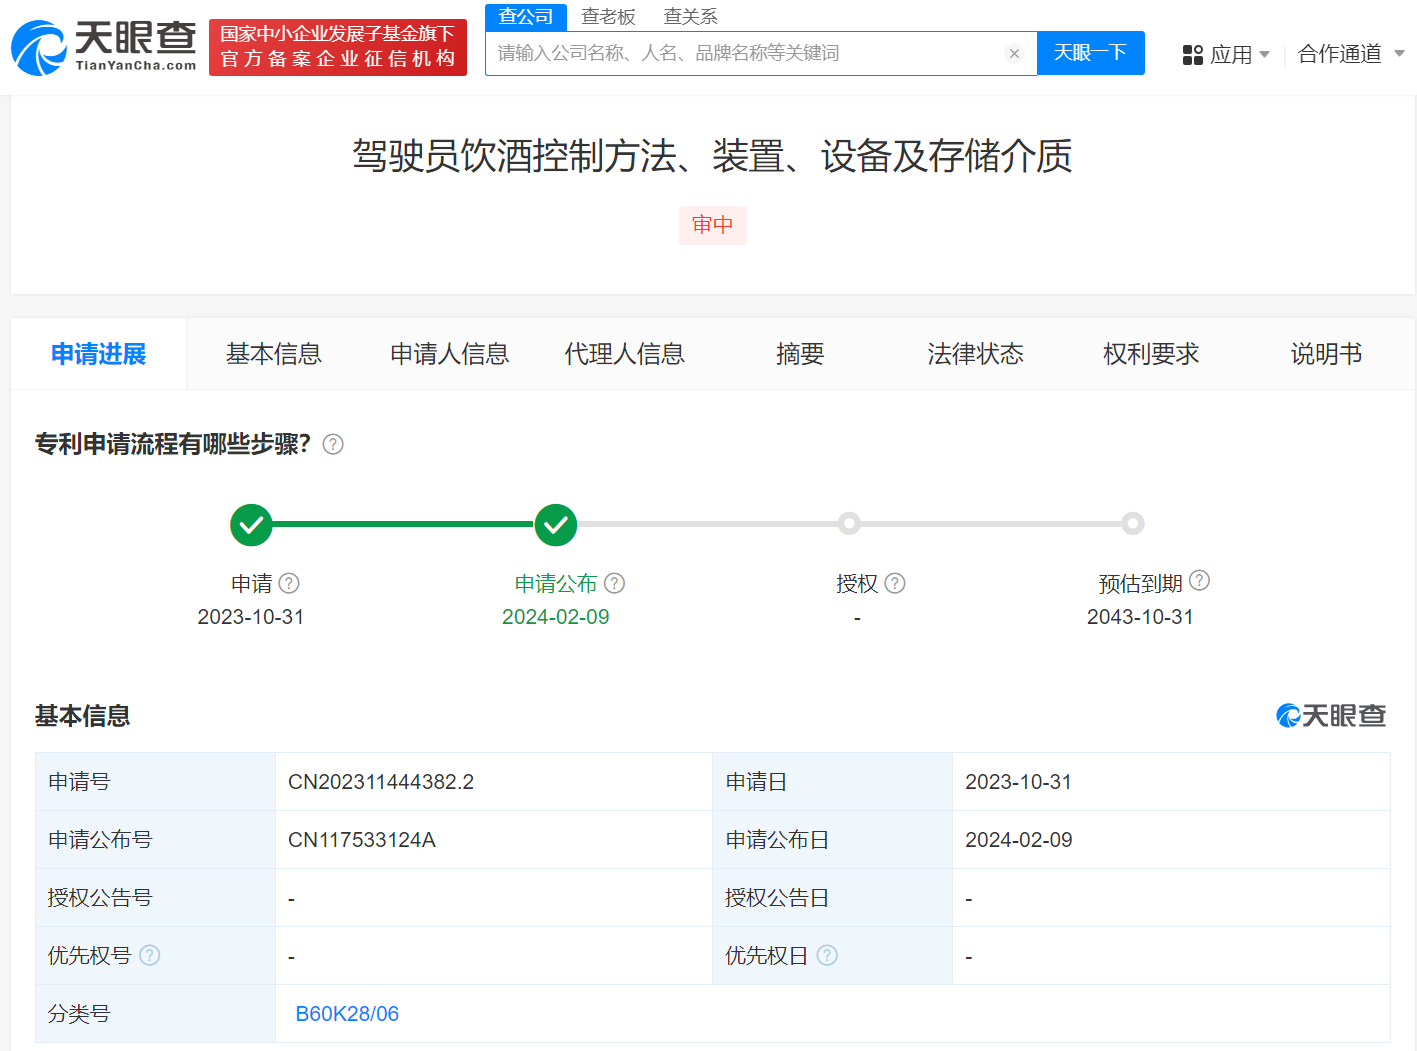Click the TianYanCha logo in header

(104, 48)
